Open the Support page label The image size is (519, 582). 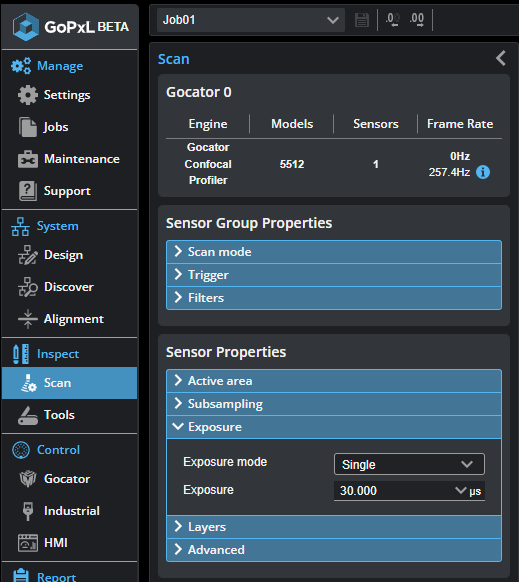click(x=67, y=191)
